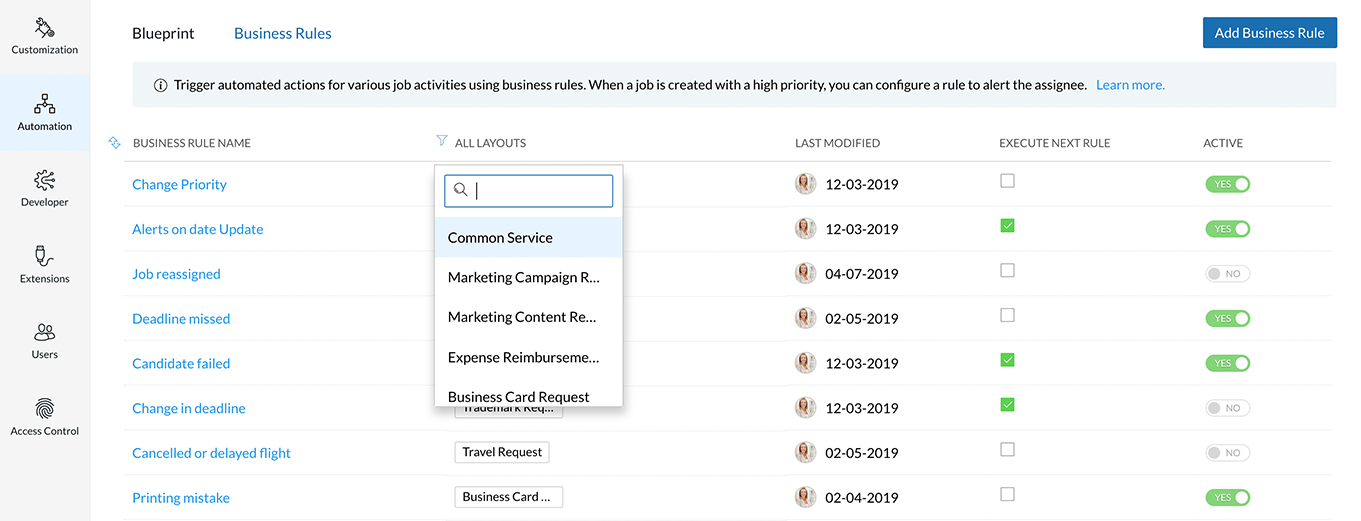
Task: Focus the layout search input field
Action: coord(540,190)
